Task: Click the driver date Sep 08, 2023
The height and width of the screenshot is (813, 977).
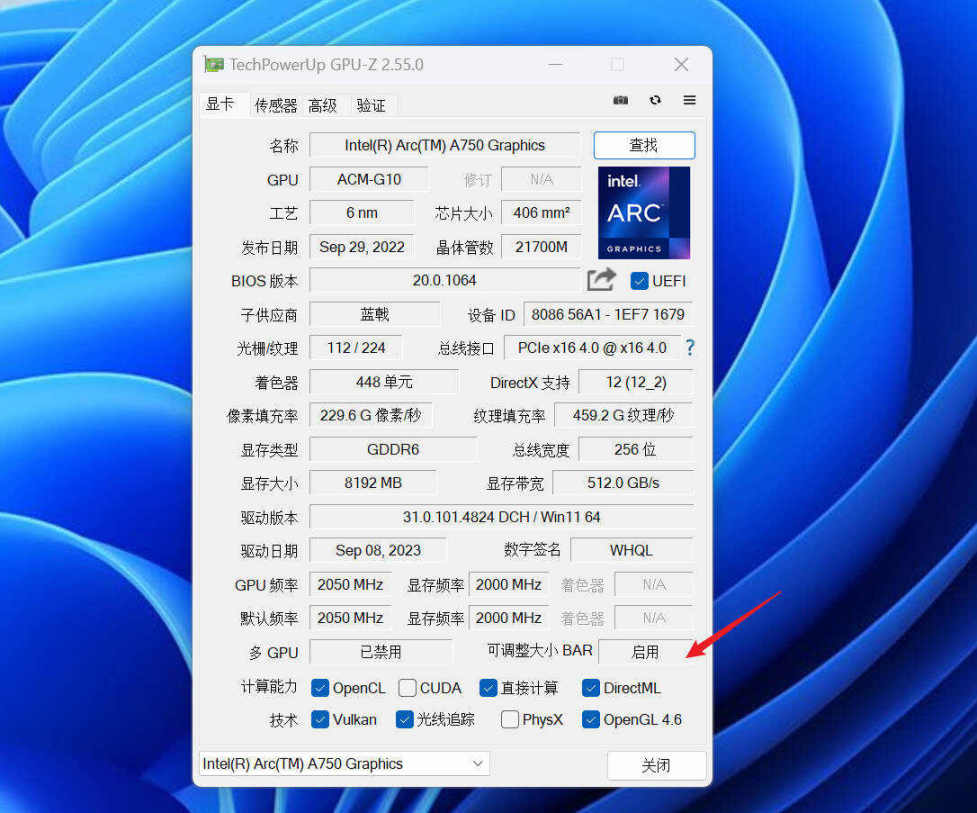Action: (378, 551)
